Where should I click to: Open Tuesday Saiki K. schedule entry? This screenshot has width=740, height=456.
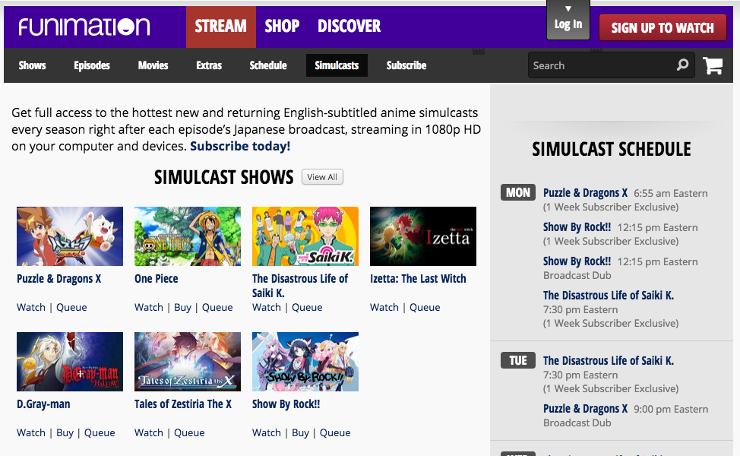point(608,361)
